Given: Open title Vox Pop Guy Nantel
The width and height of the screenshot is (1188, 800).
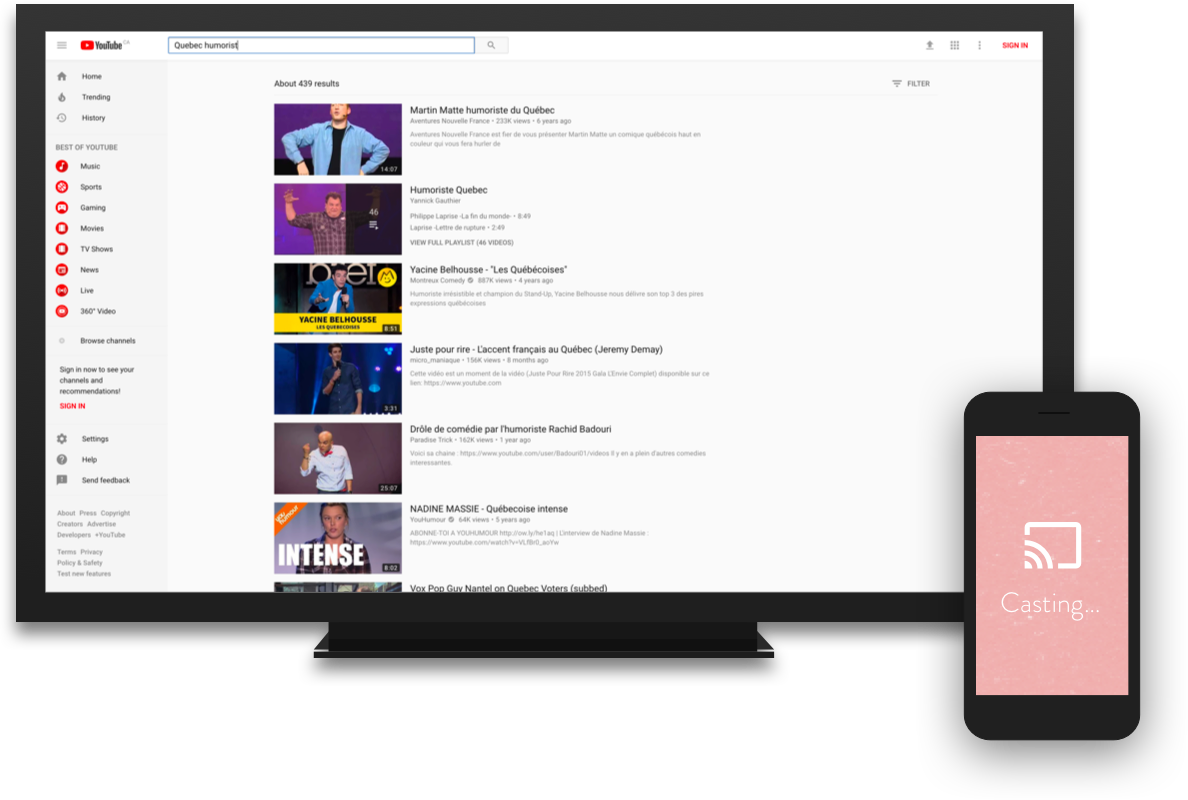Looking at the screenshot, I should click(x=508, y=588).
